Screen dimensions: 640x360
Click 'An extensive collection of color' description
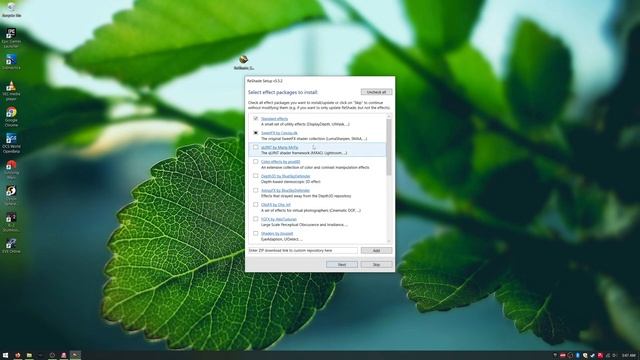pos(315,167)
